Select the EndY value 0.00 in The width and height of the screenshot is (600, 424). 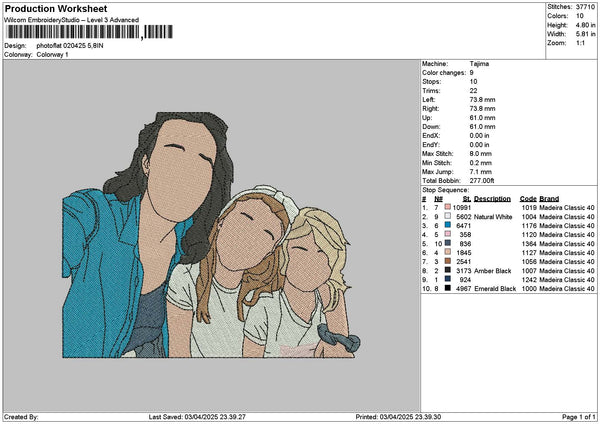pos(479,145)
